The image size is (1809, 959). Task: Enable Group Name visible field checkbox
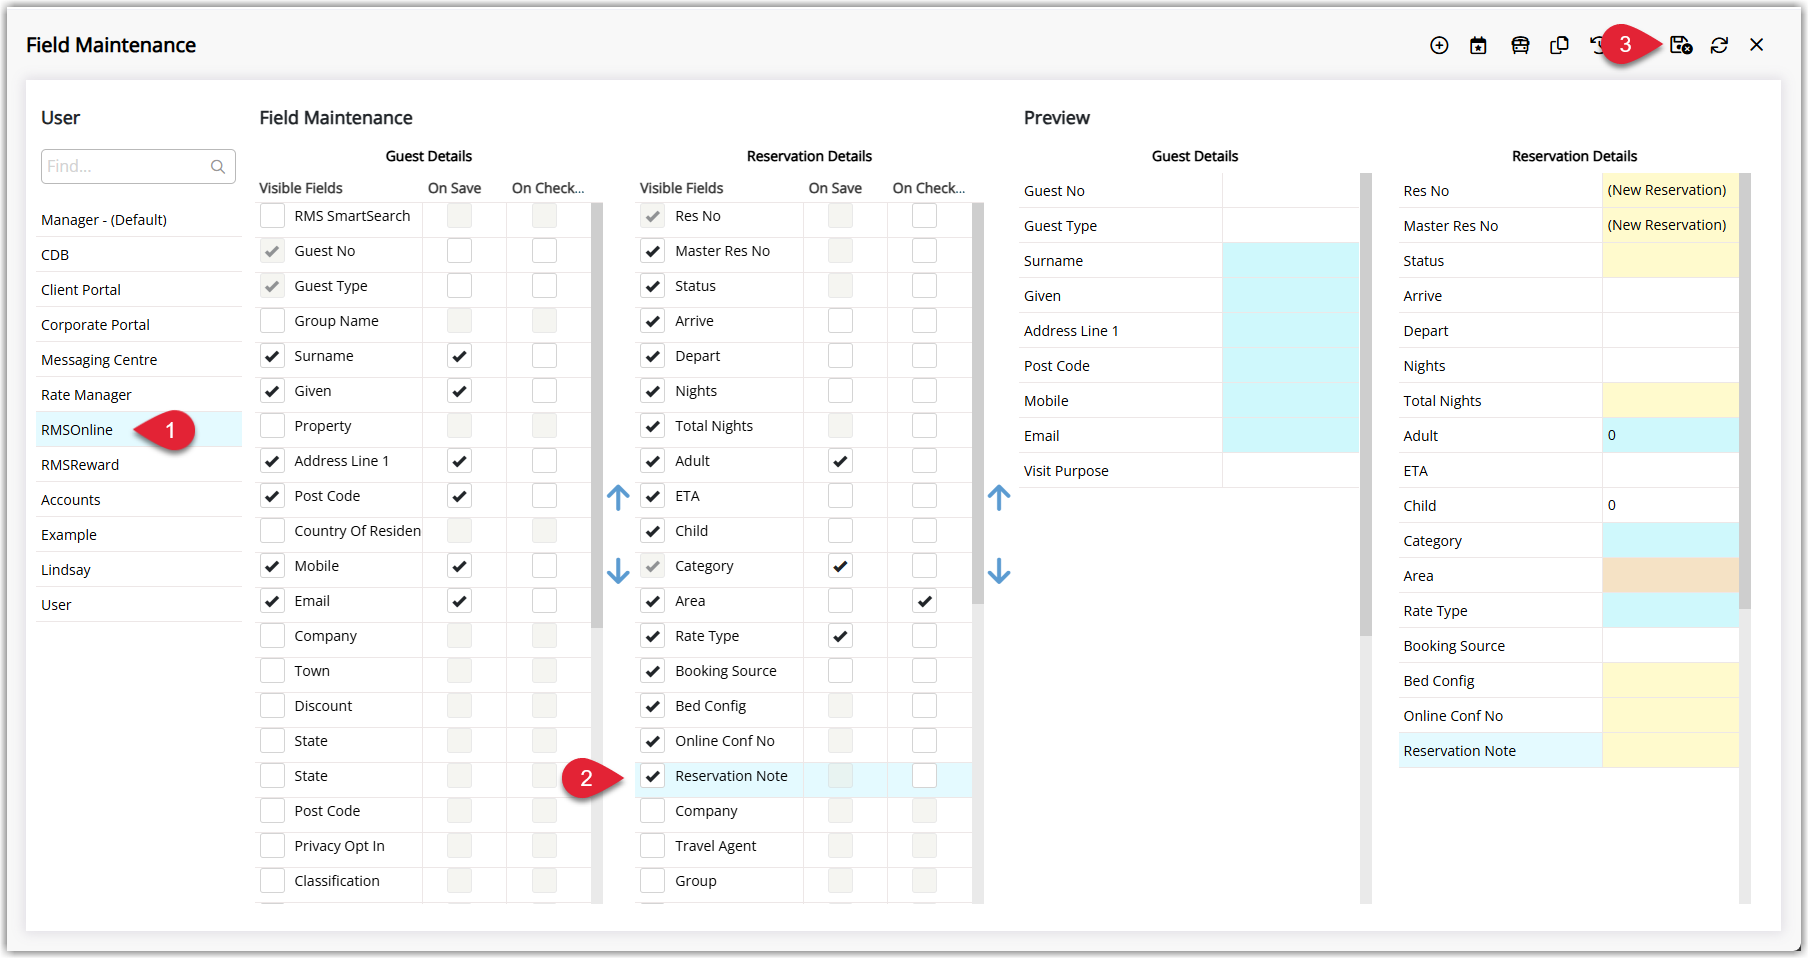pyautogui.click(x=272, y=321)
